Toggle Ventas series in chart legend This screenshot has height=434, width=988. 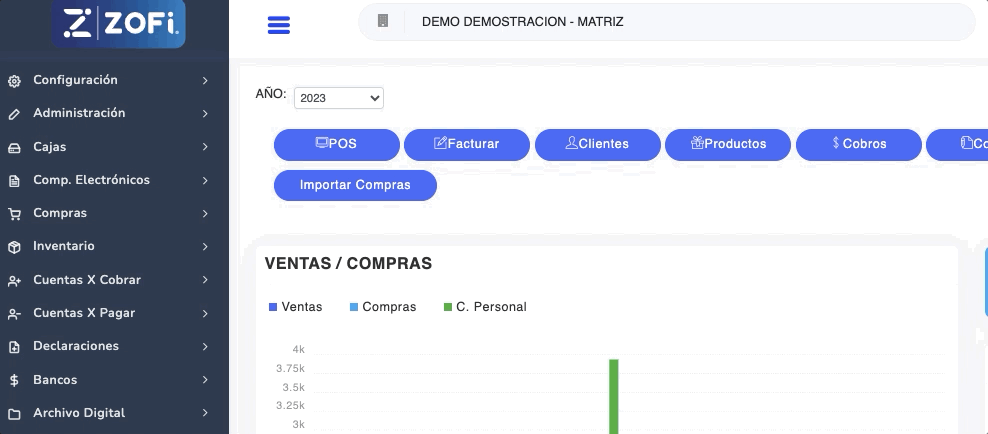pos(296,307)
